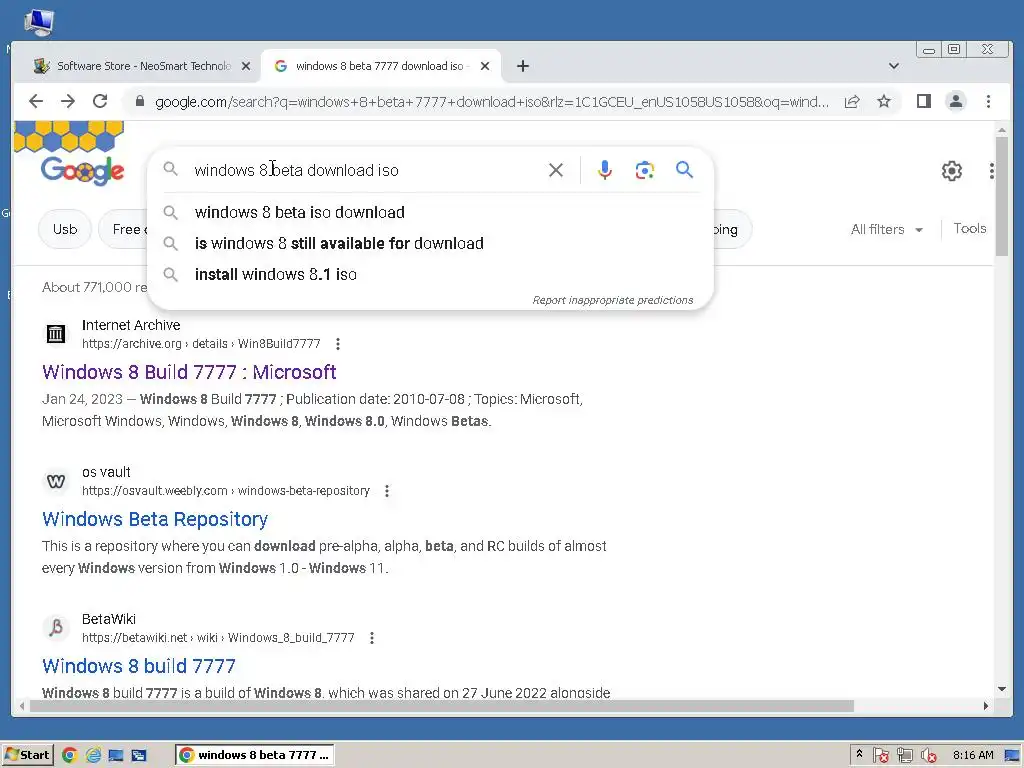
Task: Expand the All filters dropdown
Action: [886, 229]
